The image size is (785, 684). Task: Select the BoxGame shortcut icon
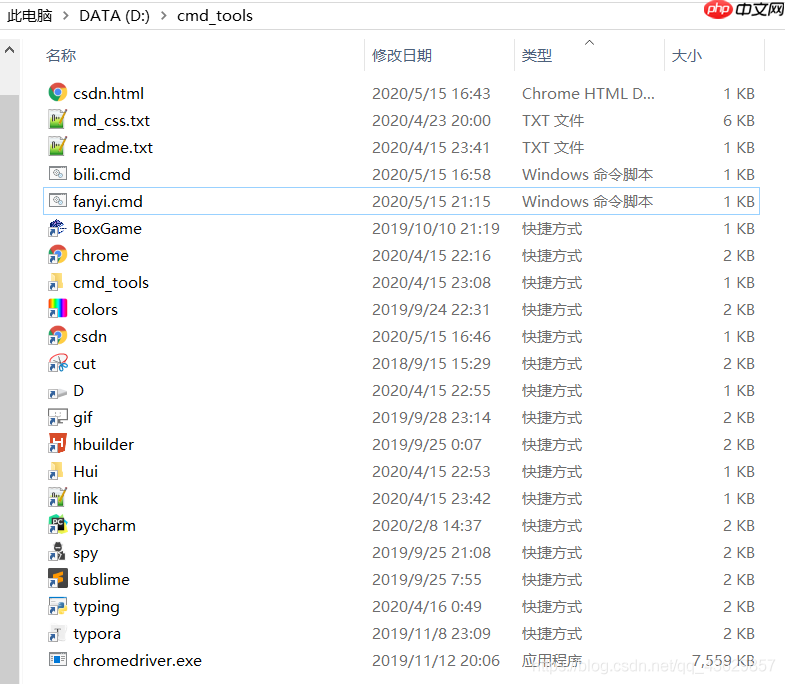(x=57, y=228)
